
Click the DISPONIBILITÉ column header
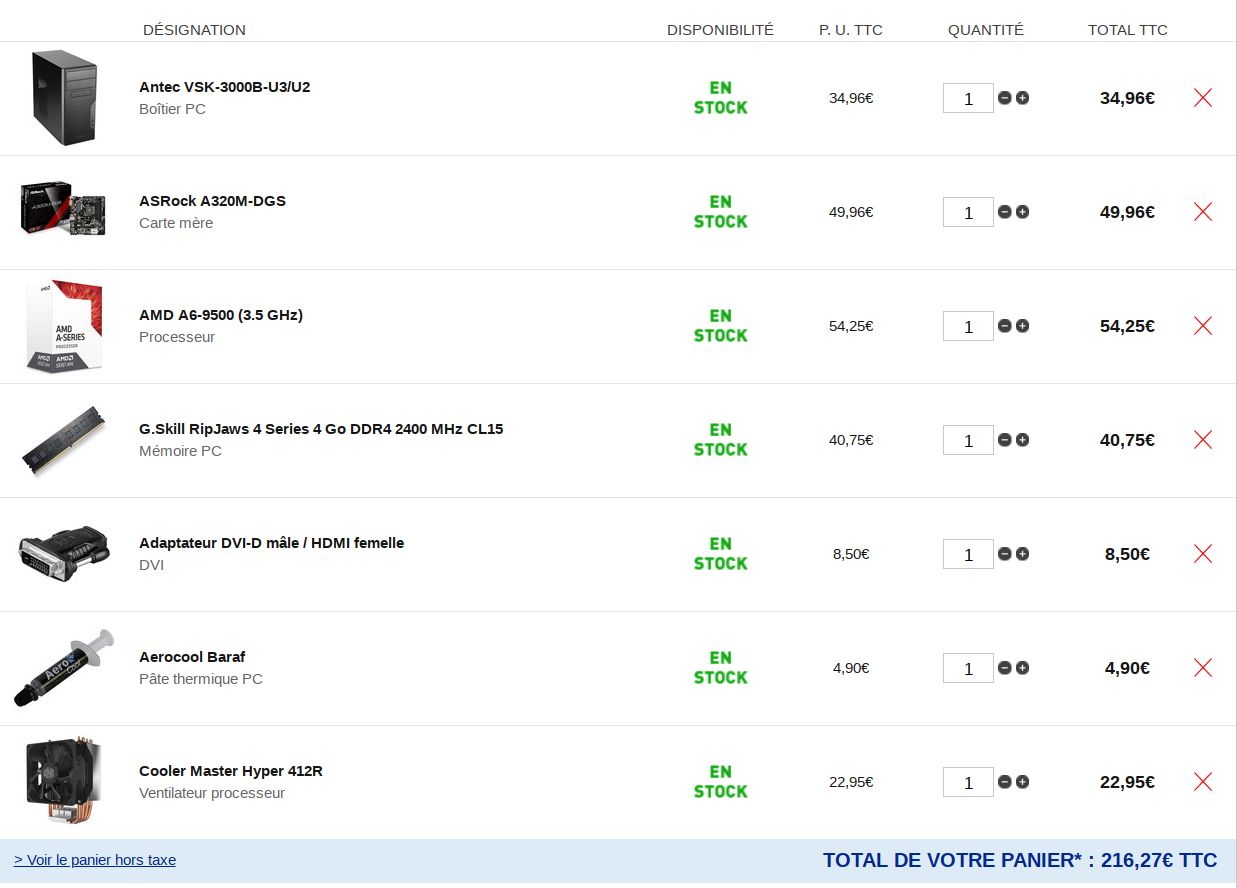pyautogui.click(x=720, y=30)
